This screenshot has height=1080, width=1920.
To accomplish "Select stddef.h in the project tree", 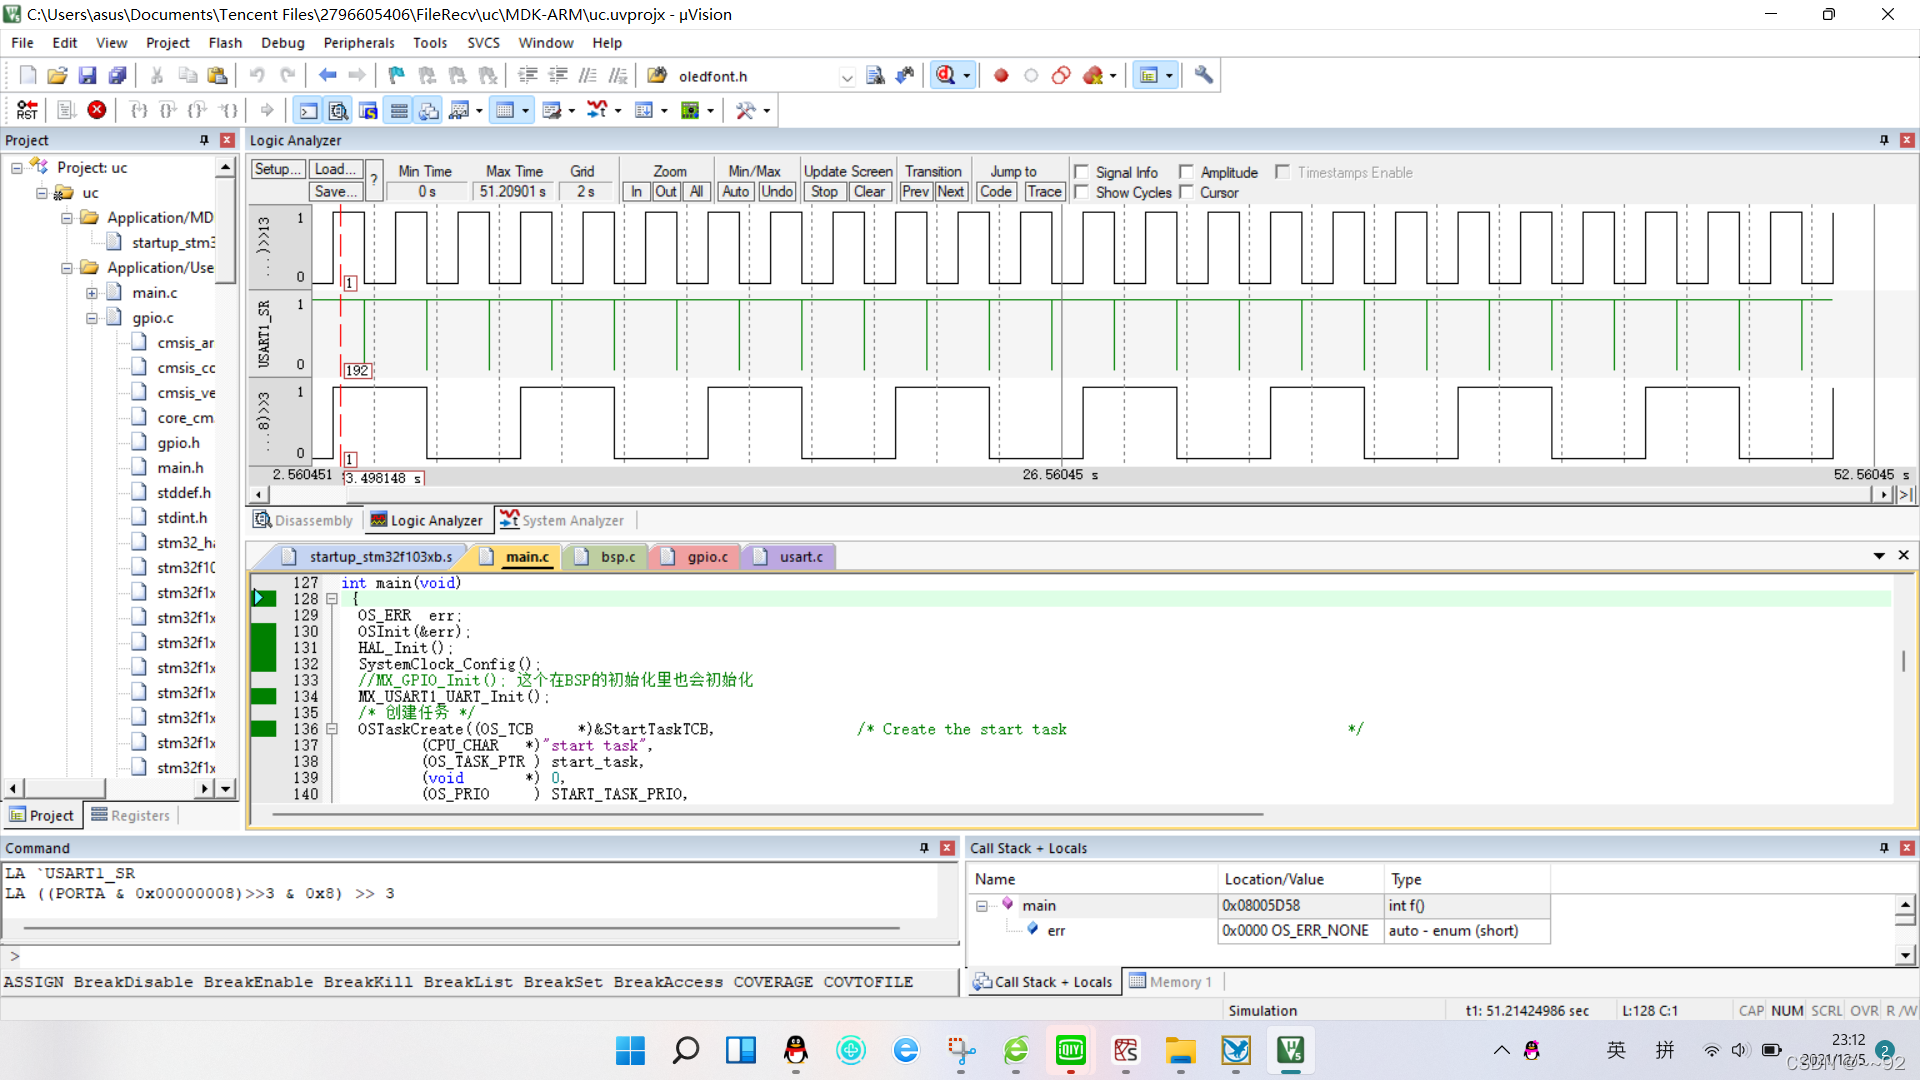I will coord(184,493).
